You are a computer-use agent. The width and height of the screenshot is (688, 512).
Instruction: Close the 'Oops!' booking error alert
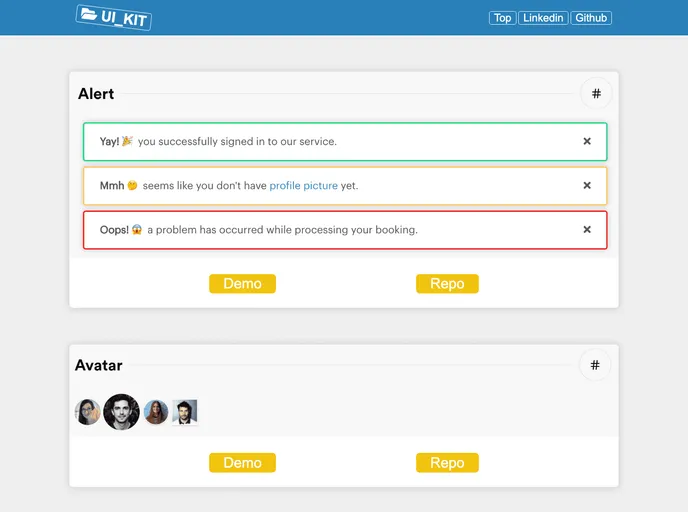pos(587,229)
